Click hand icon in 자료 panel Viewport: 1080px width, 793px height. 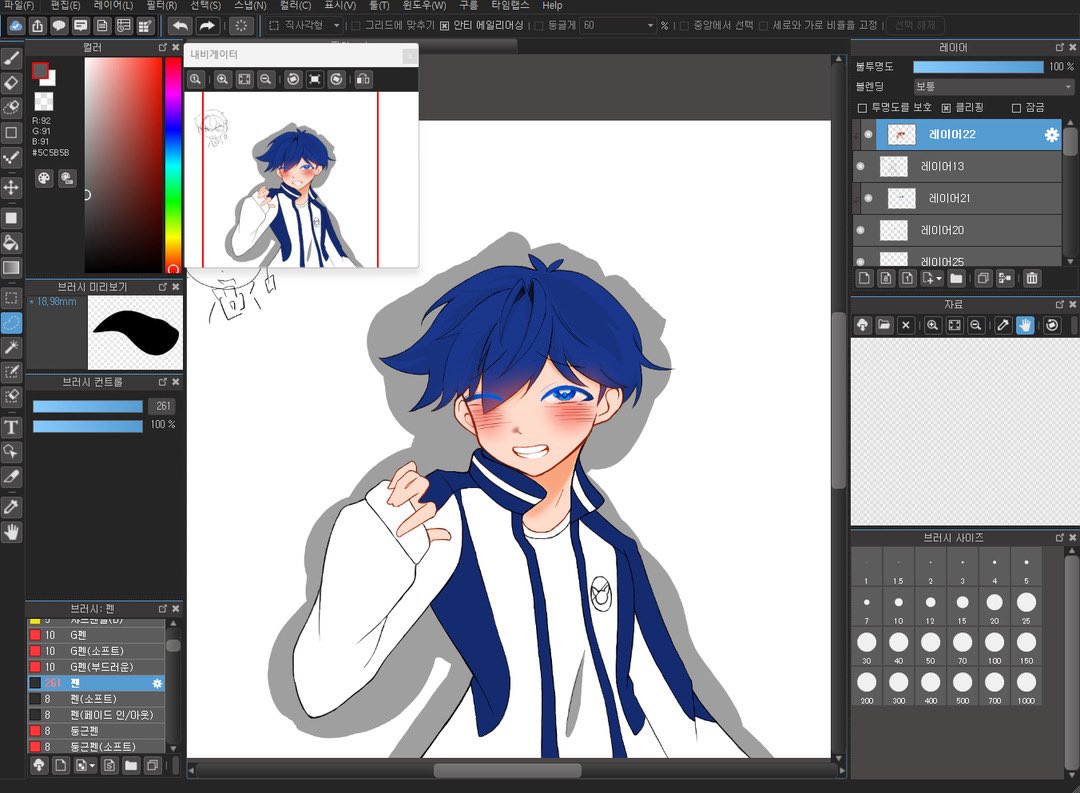pyautogui.click(x=1025, y=325)
